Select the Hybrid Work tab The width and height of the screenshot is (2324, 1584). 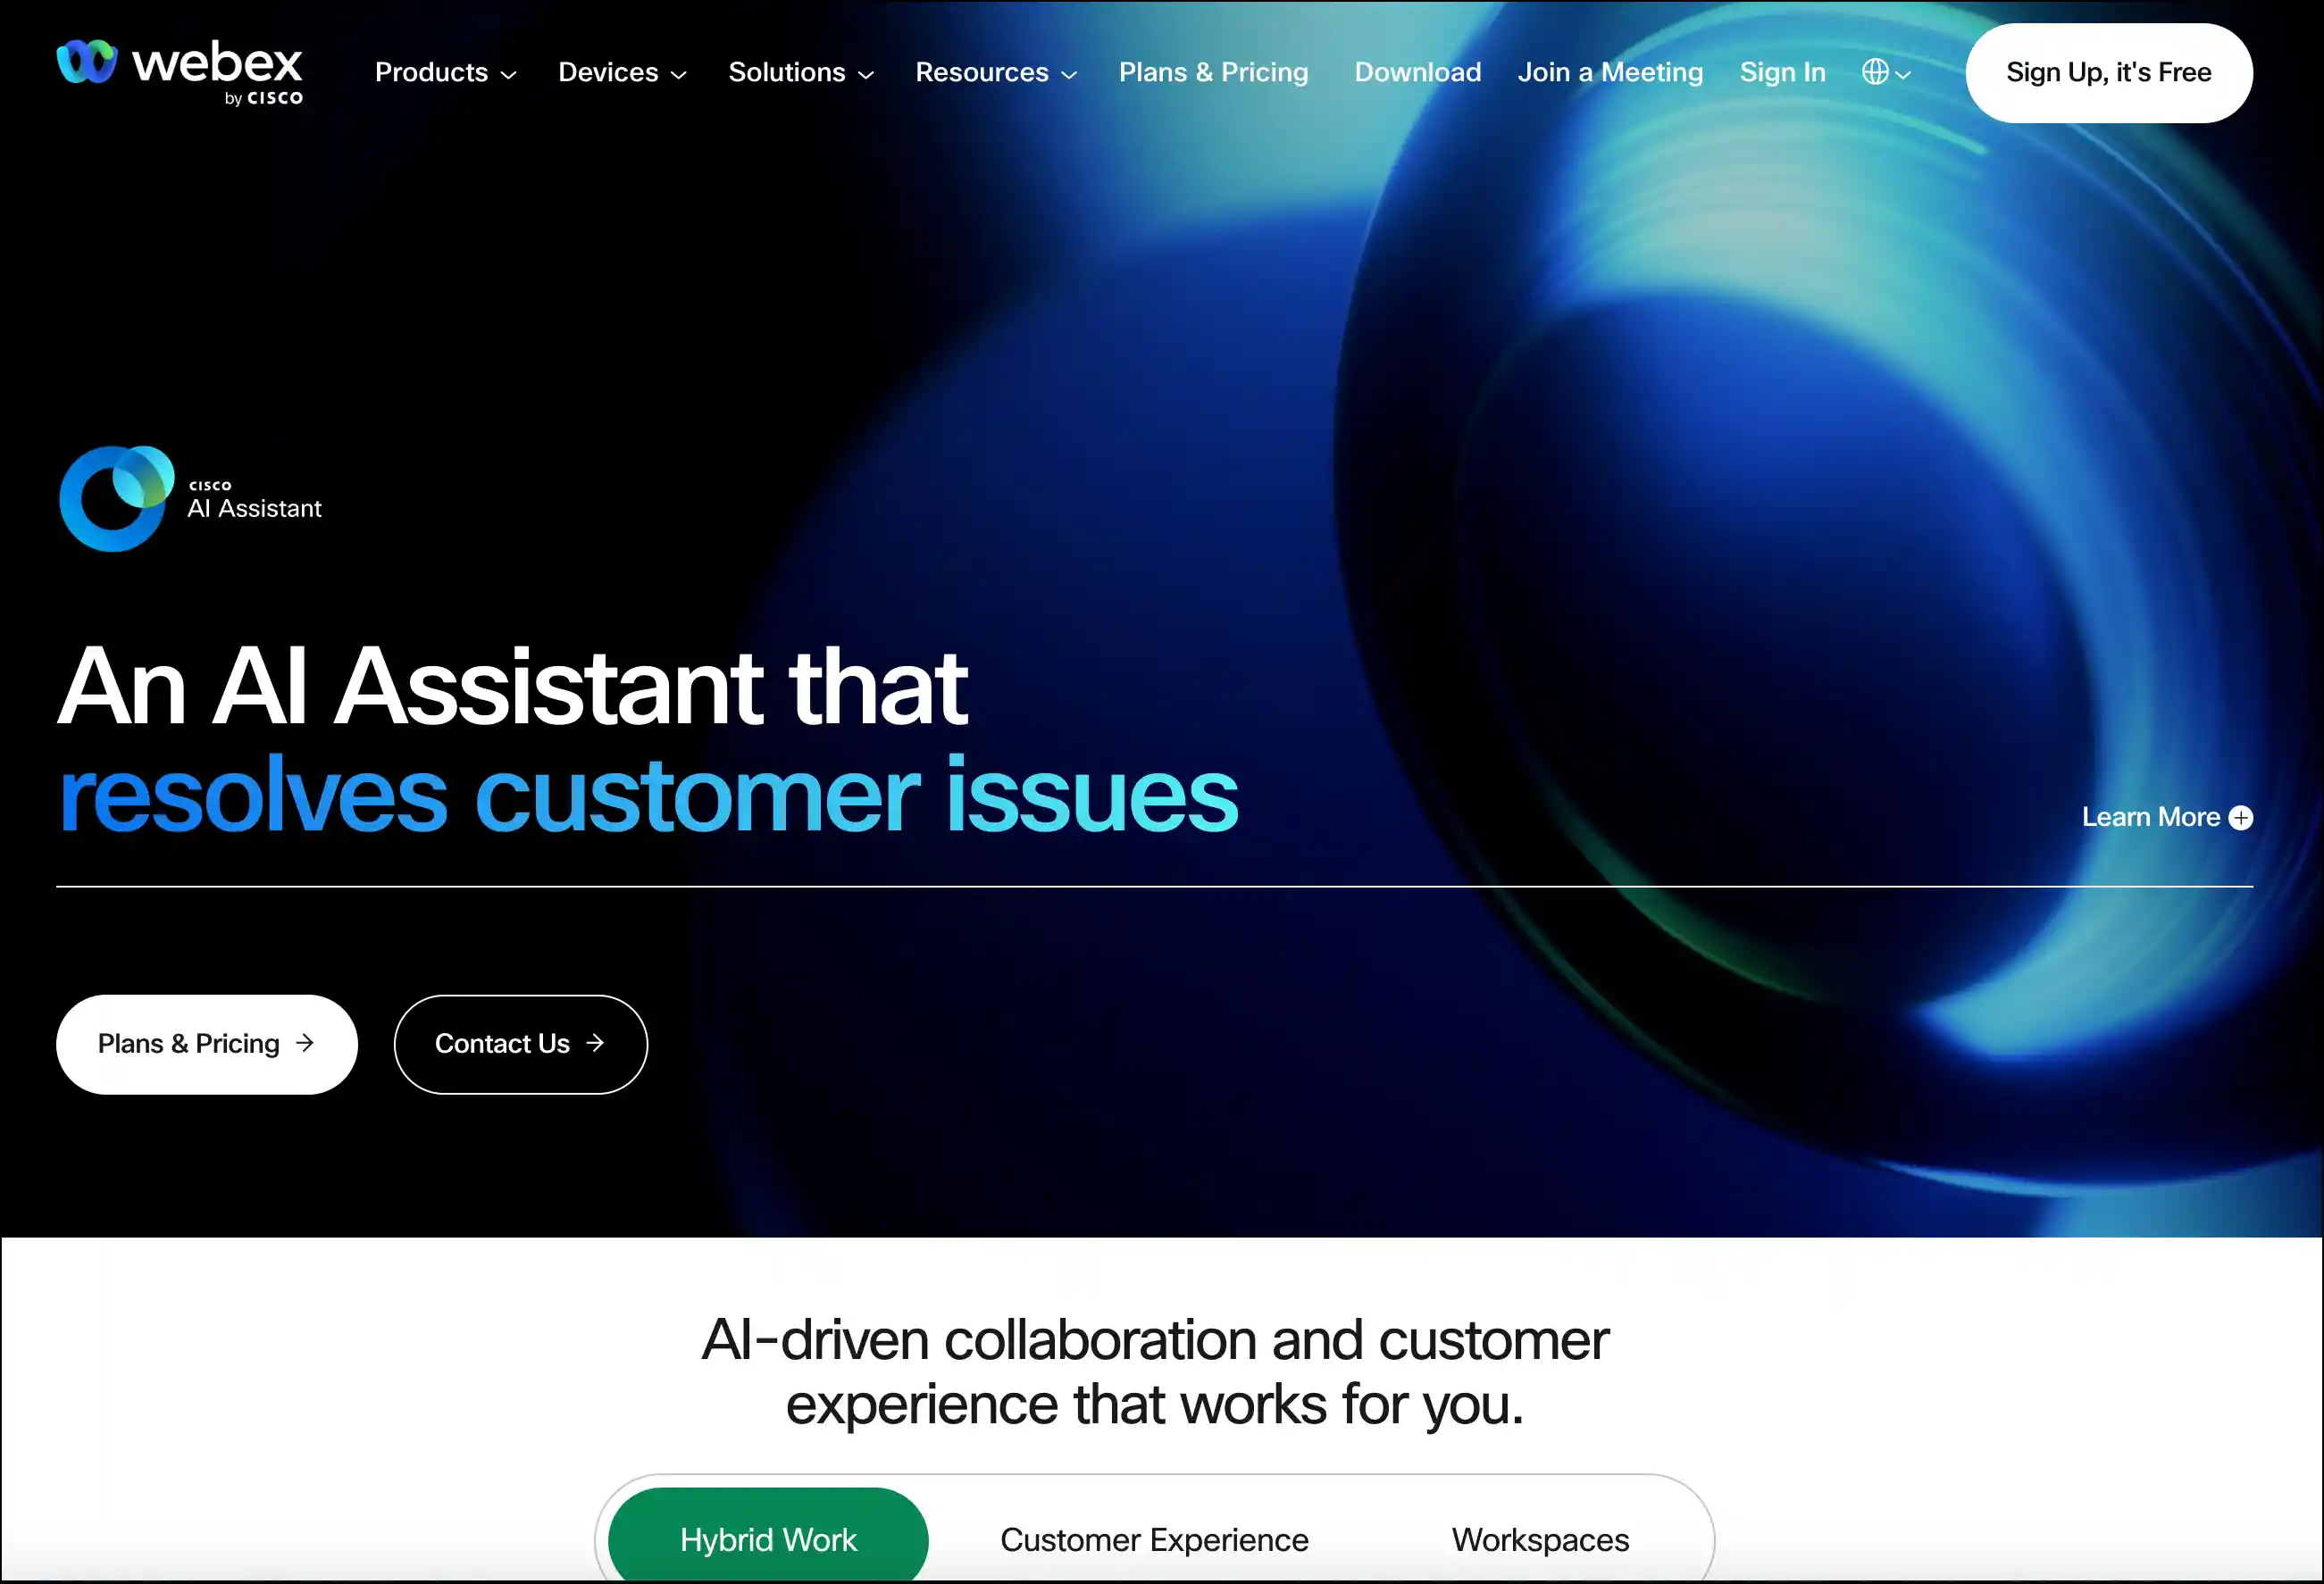tap(768, 1539)
